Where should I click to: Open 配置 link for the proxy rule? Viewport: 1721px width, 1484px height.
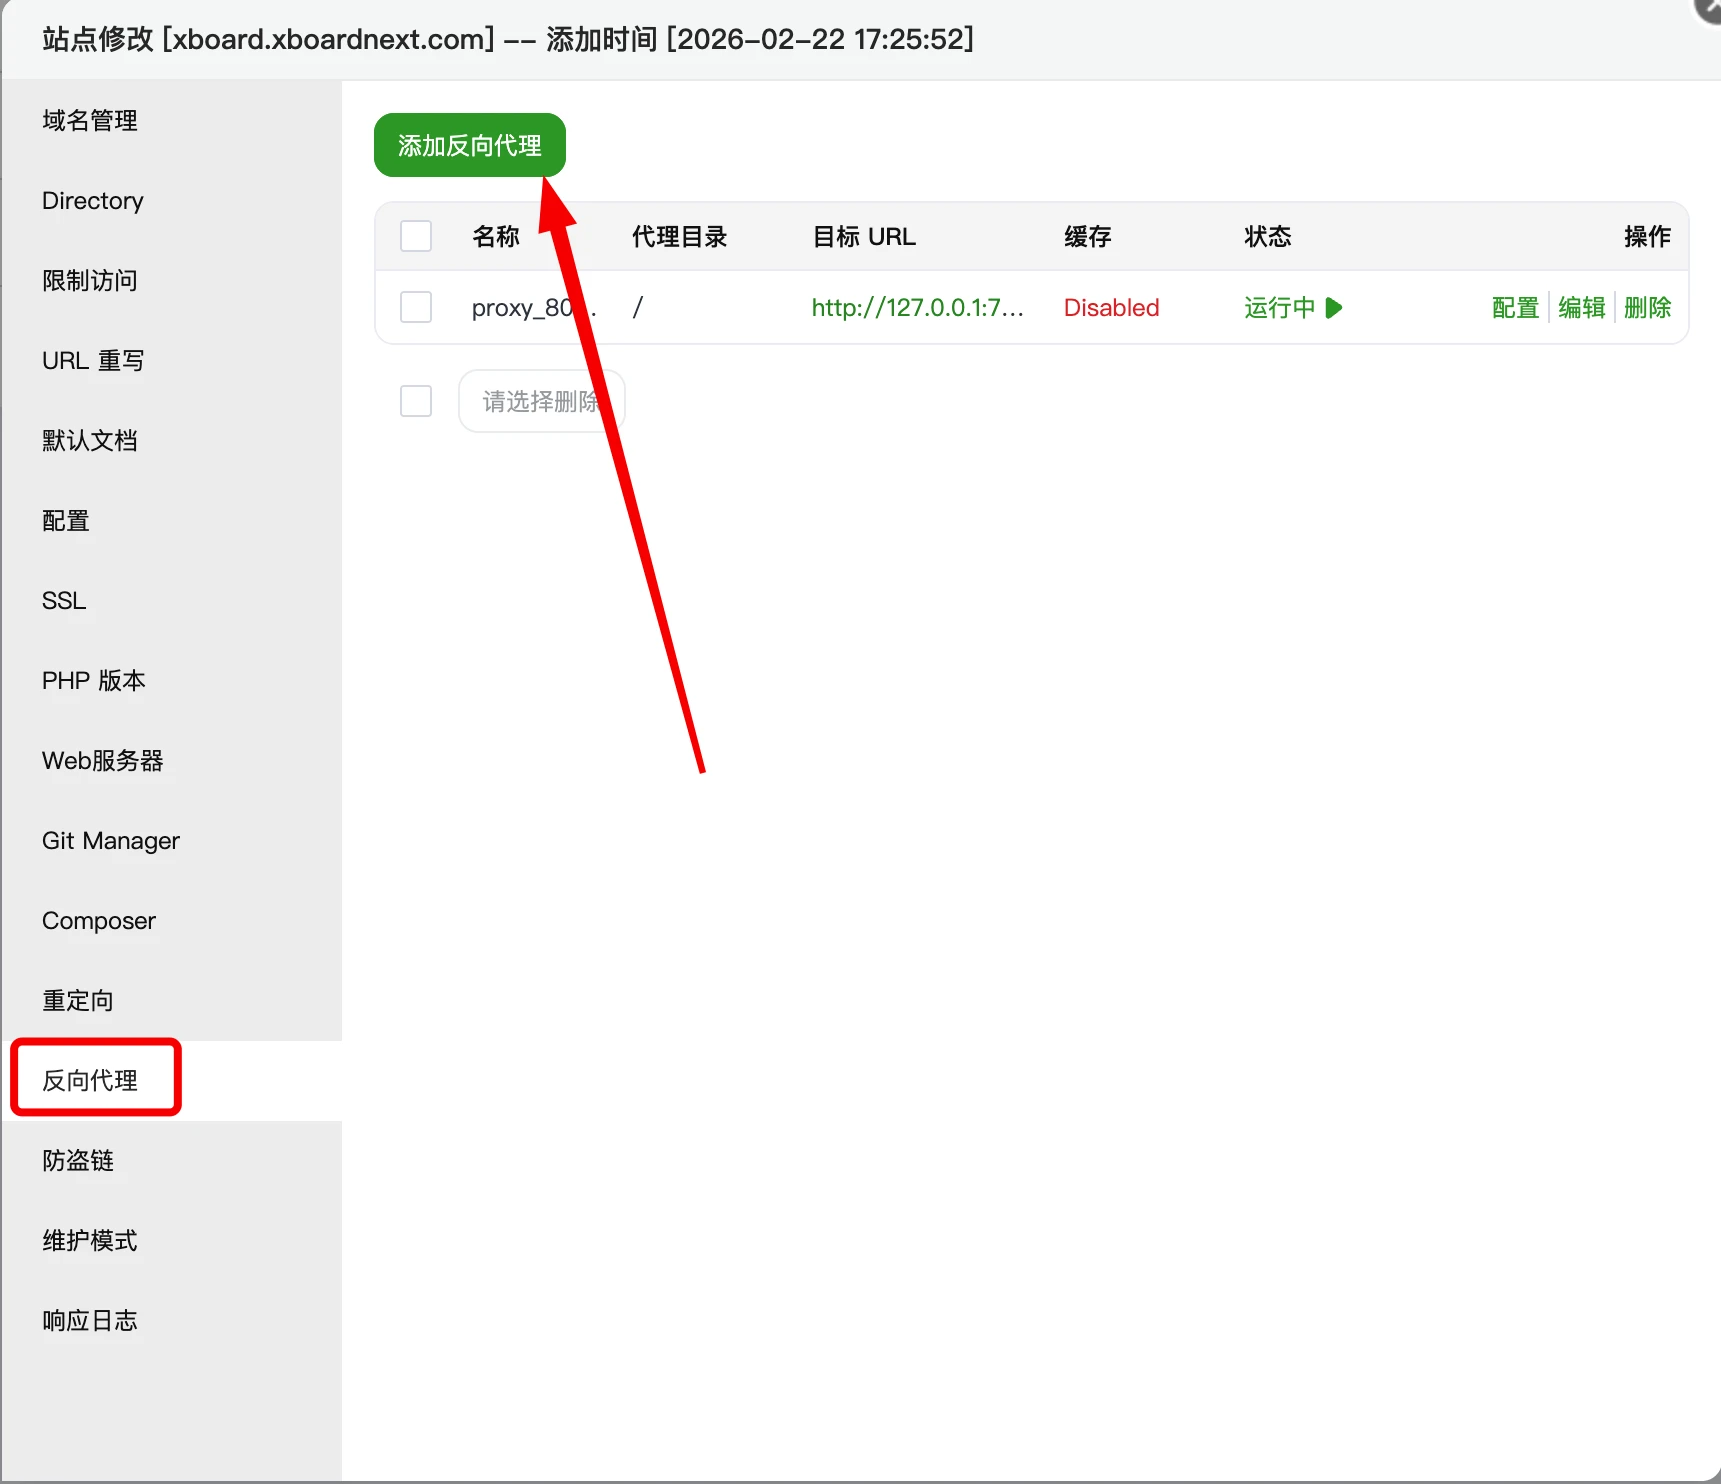pyautogui.click(x=1514, y=307)
